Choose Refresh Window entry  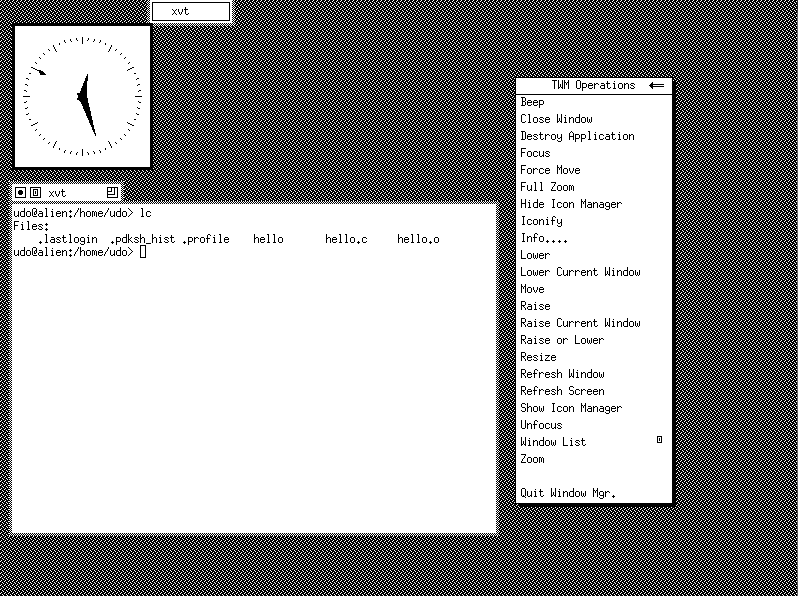[x=594, y=374]
